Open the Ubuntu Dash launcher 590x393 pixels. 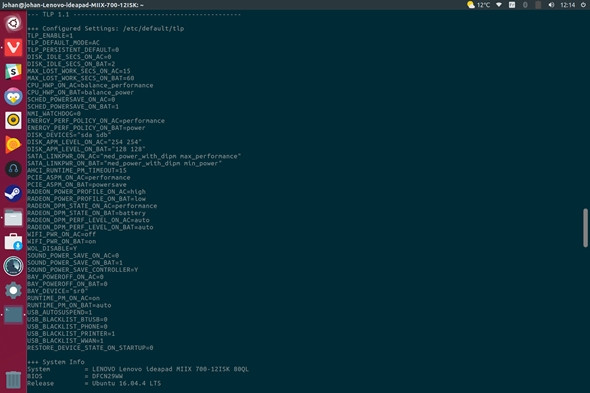coord(13,24)
